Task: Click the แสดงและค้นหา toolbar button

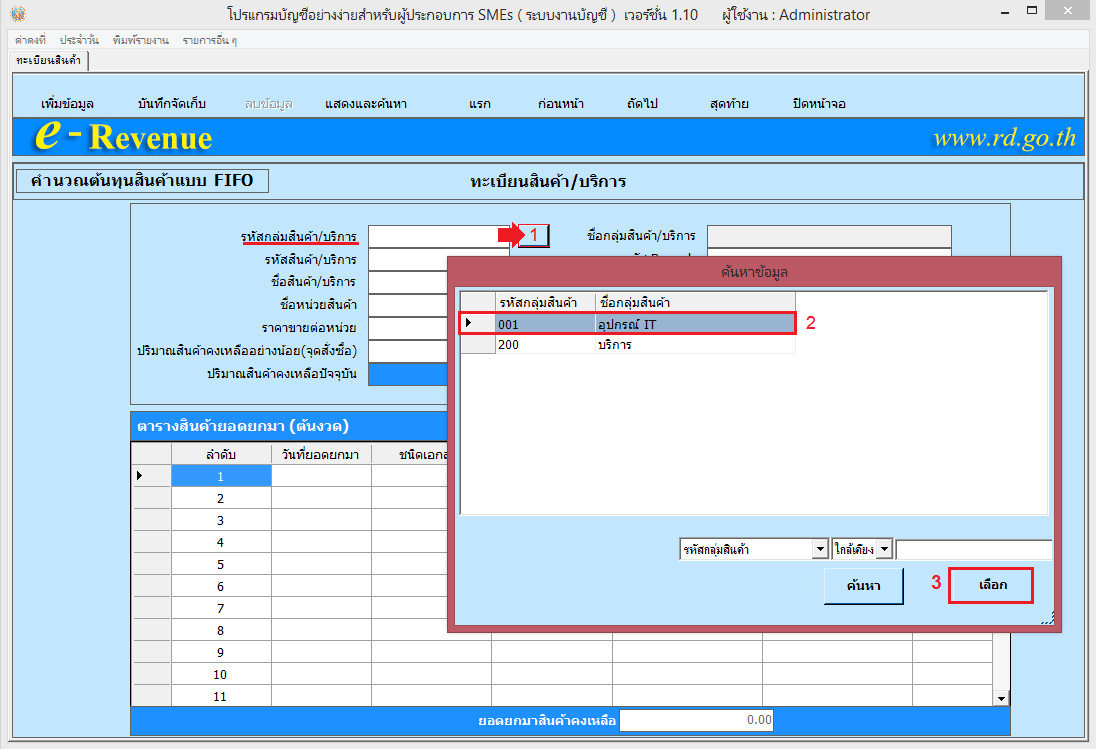Action: 366,103
